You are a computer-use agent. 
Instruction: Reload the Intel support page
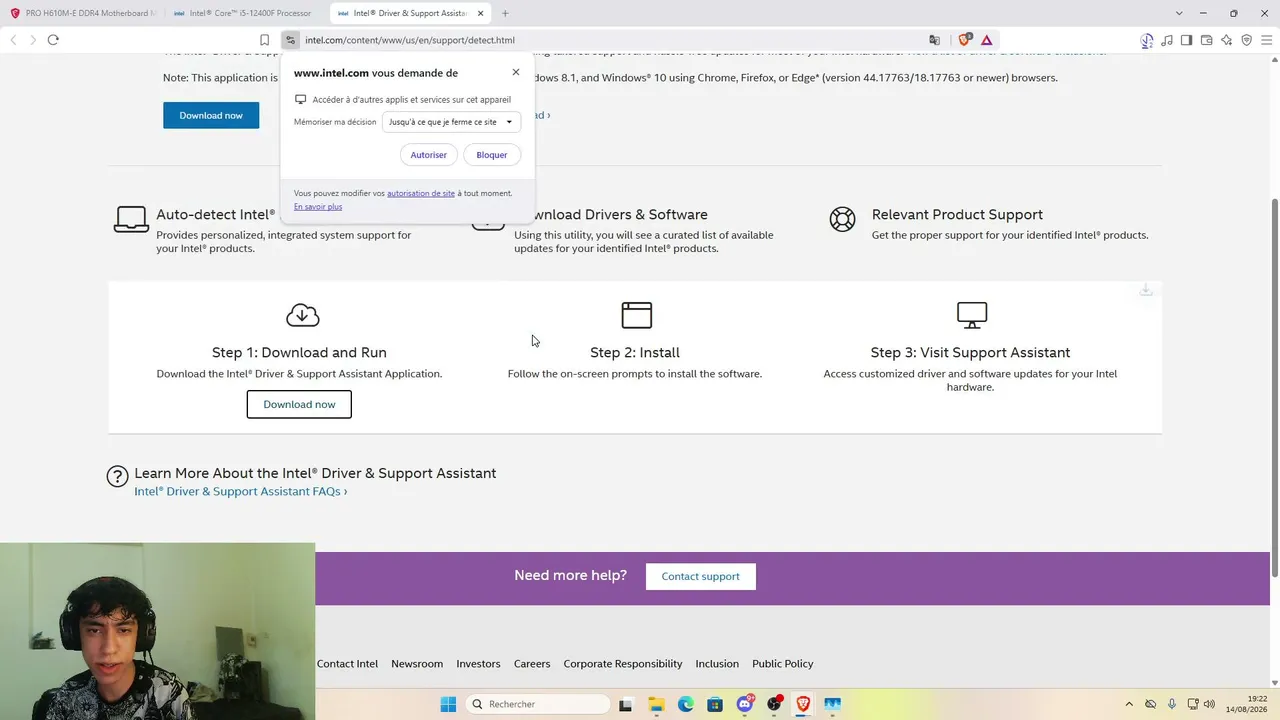tap(53, 40)
